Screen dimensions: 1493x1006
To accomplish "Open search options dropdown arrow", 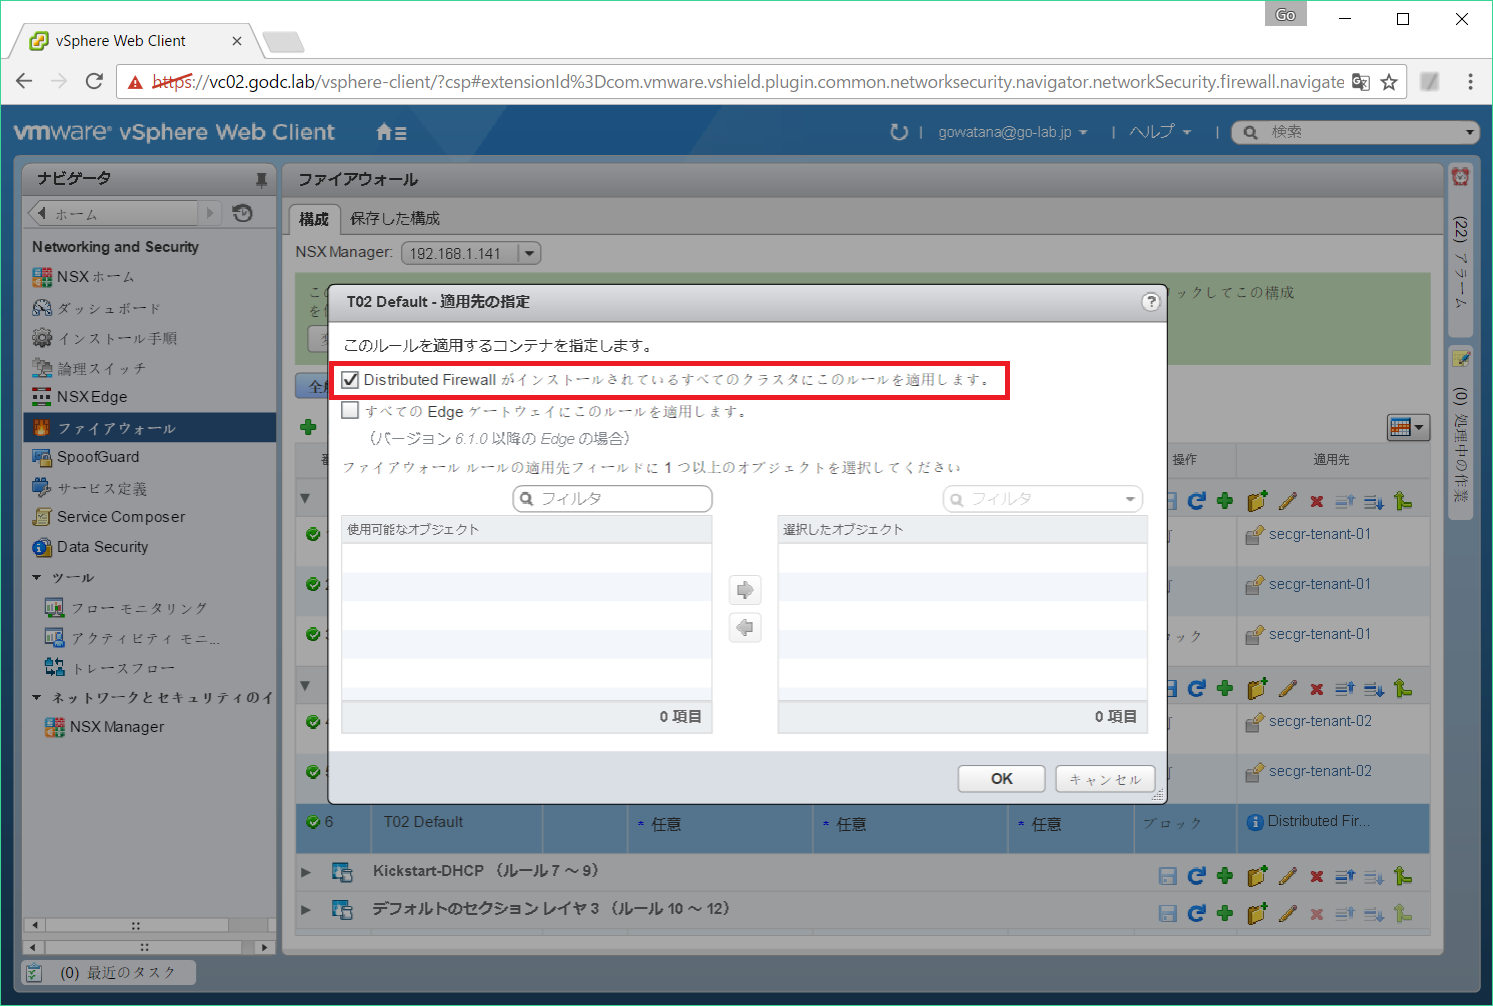I will click(x=1470, y=132).
